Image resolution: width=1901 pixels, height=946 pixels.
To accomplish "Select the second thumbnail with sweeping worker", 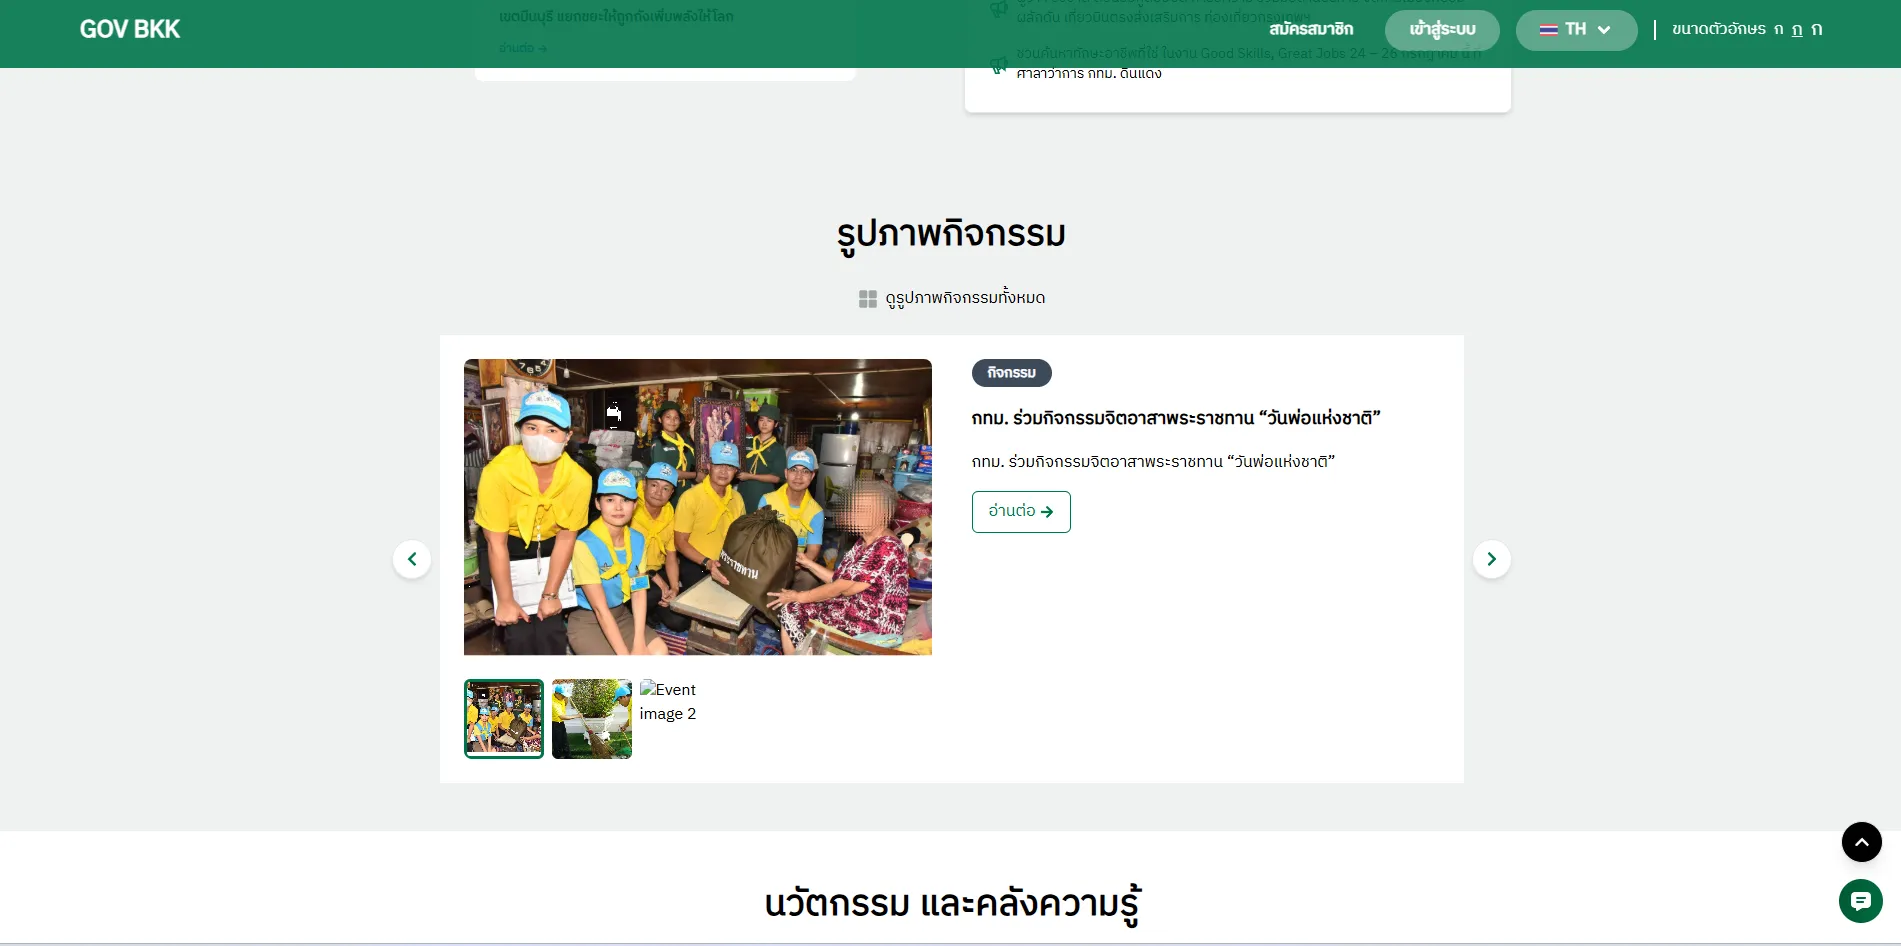I will [x=592, y=719].
